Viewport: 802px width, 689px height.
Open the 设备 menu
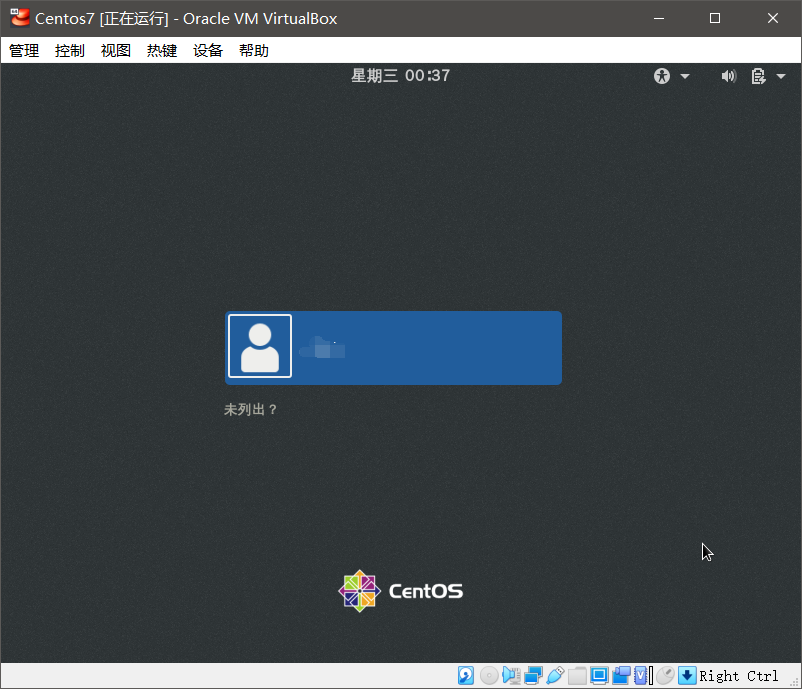tap(208, 50)
